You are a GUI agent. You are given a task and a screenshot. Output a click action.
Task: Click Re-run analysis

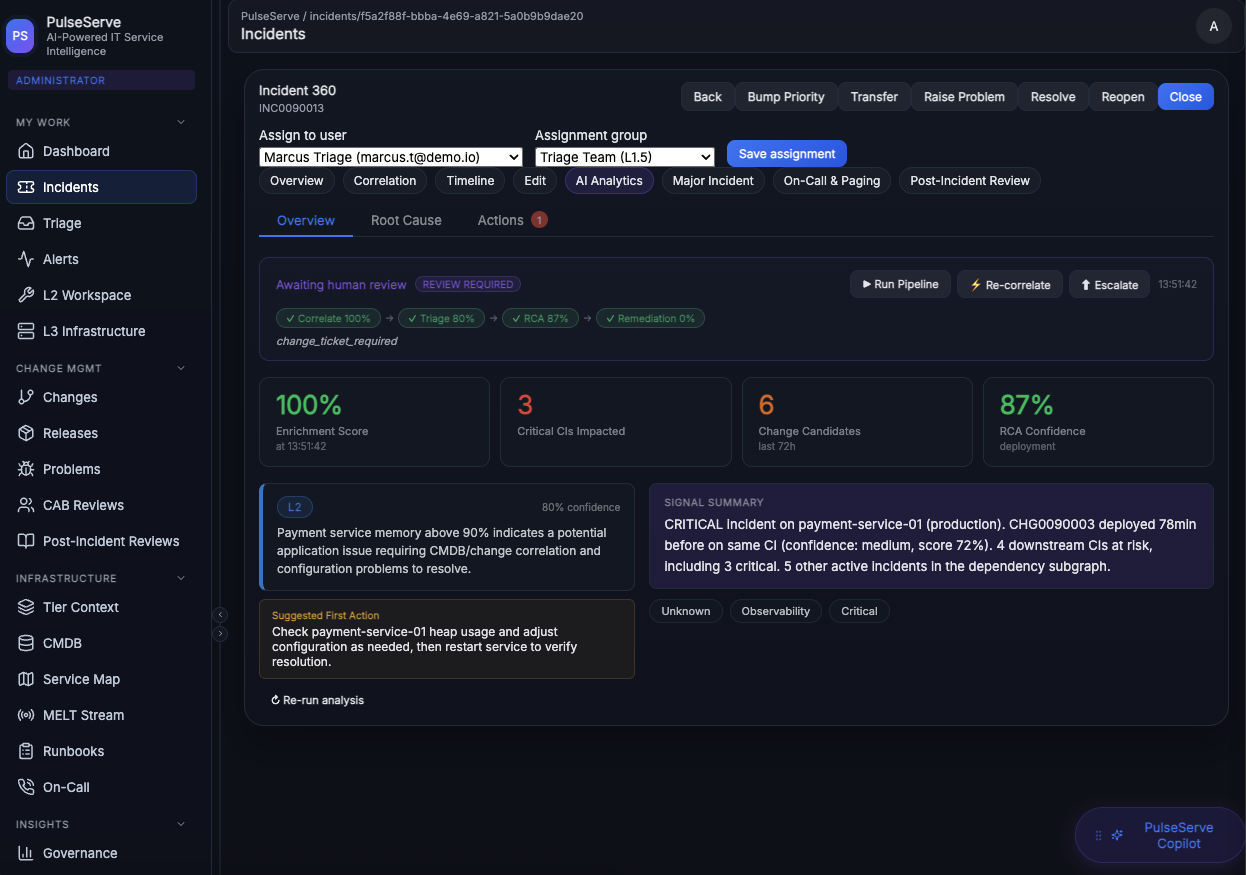pos(317,700)
